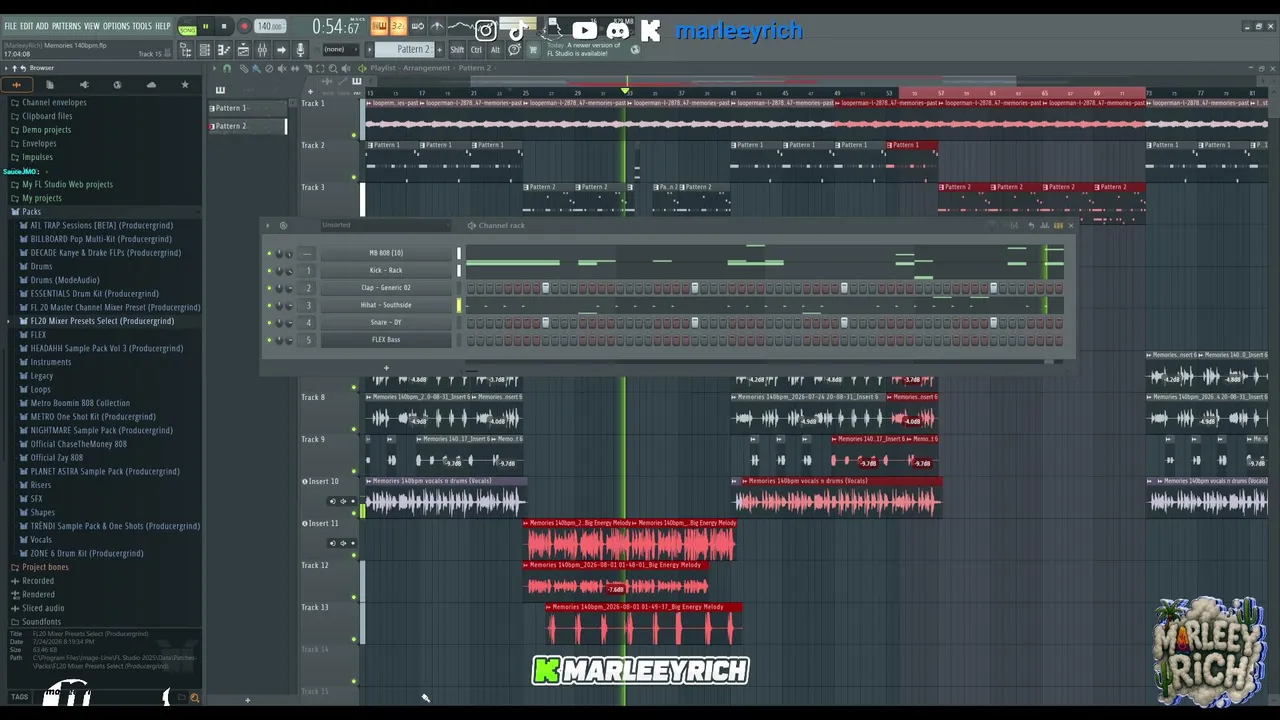Viewport: 1280px width, 720px height.
Task: Click the MB 808 (10) channel volume knob
Action: point(290,254)
